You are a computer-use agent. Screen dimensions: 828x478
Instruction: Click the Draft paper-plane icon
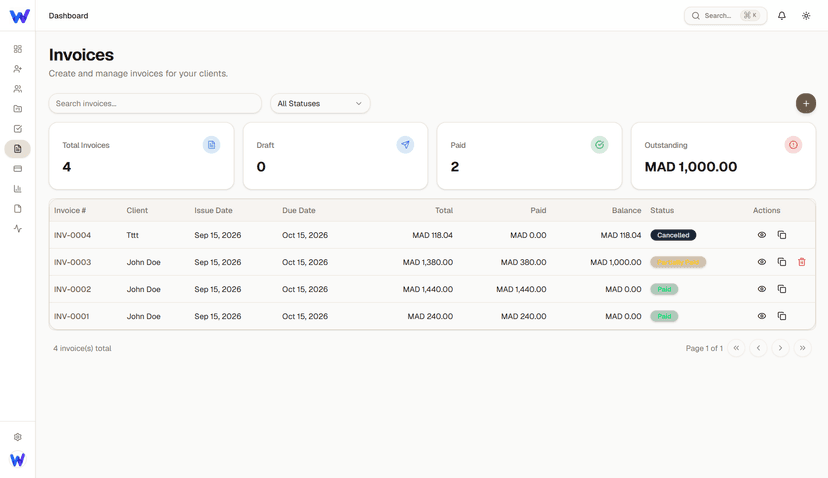405,145
